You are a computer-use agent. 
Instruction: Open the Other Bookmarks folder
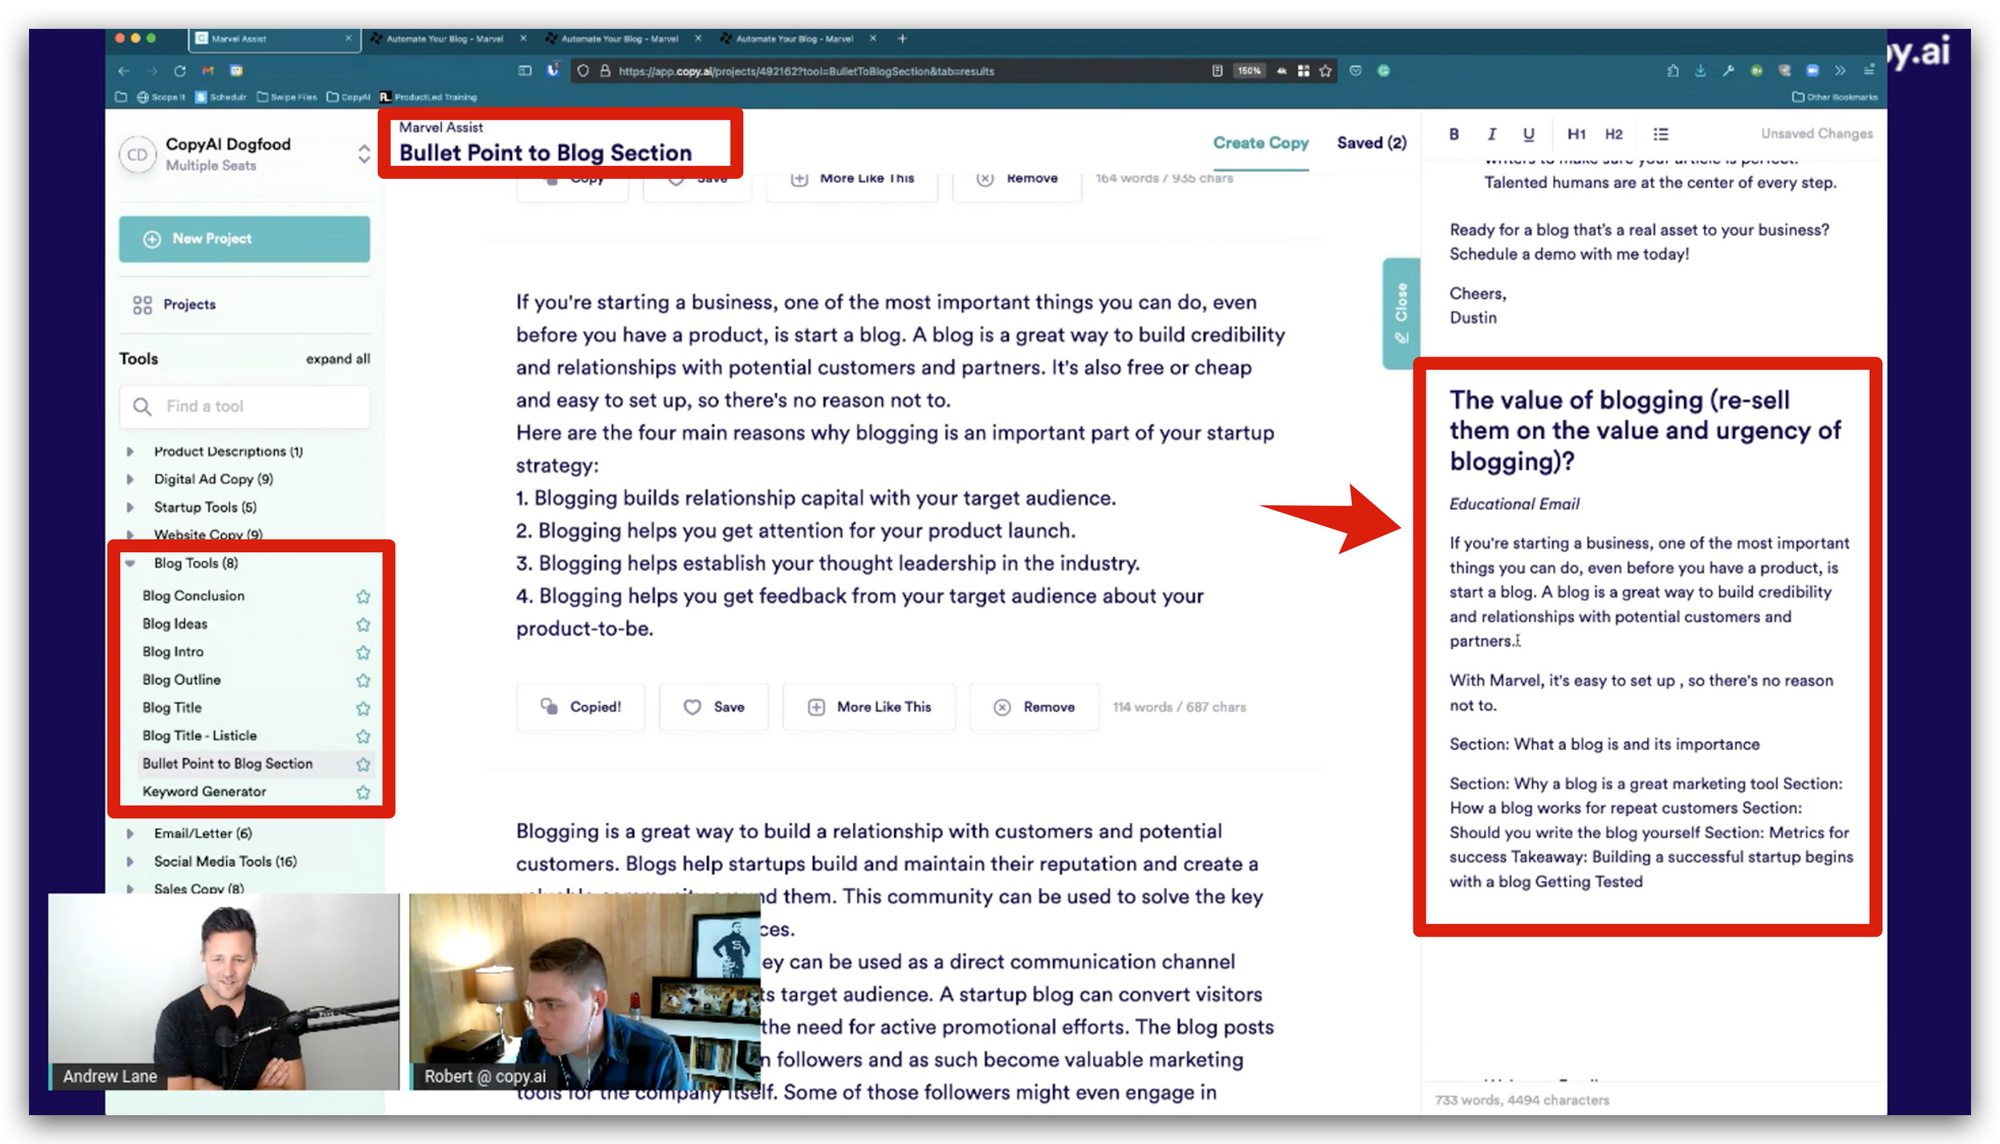point(1835,97)
